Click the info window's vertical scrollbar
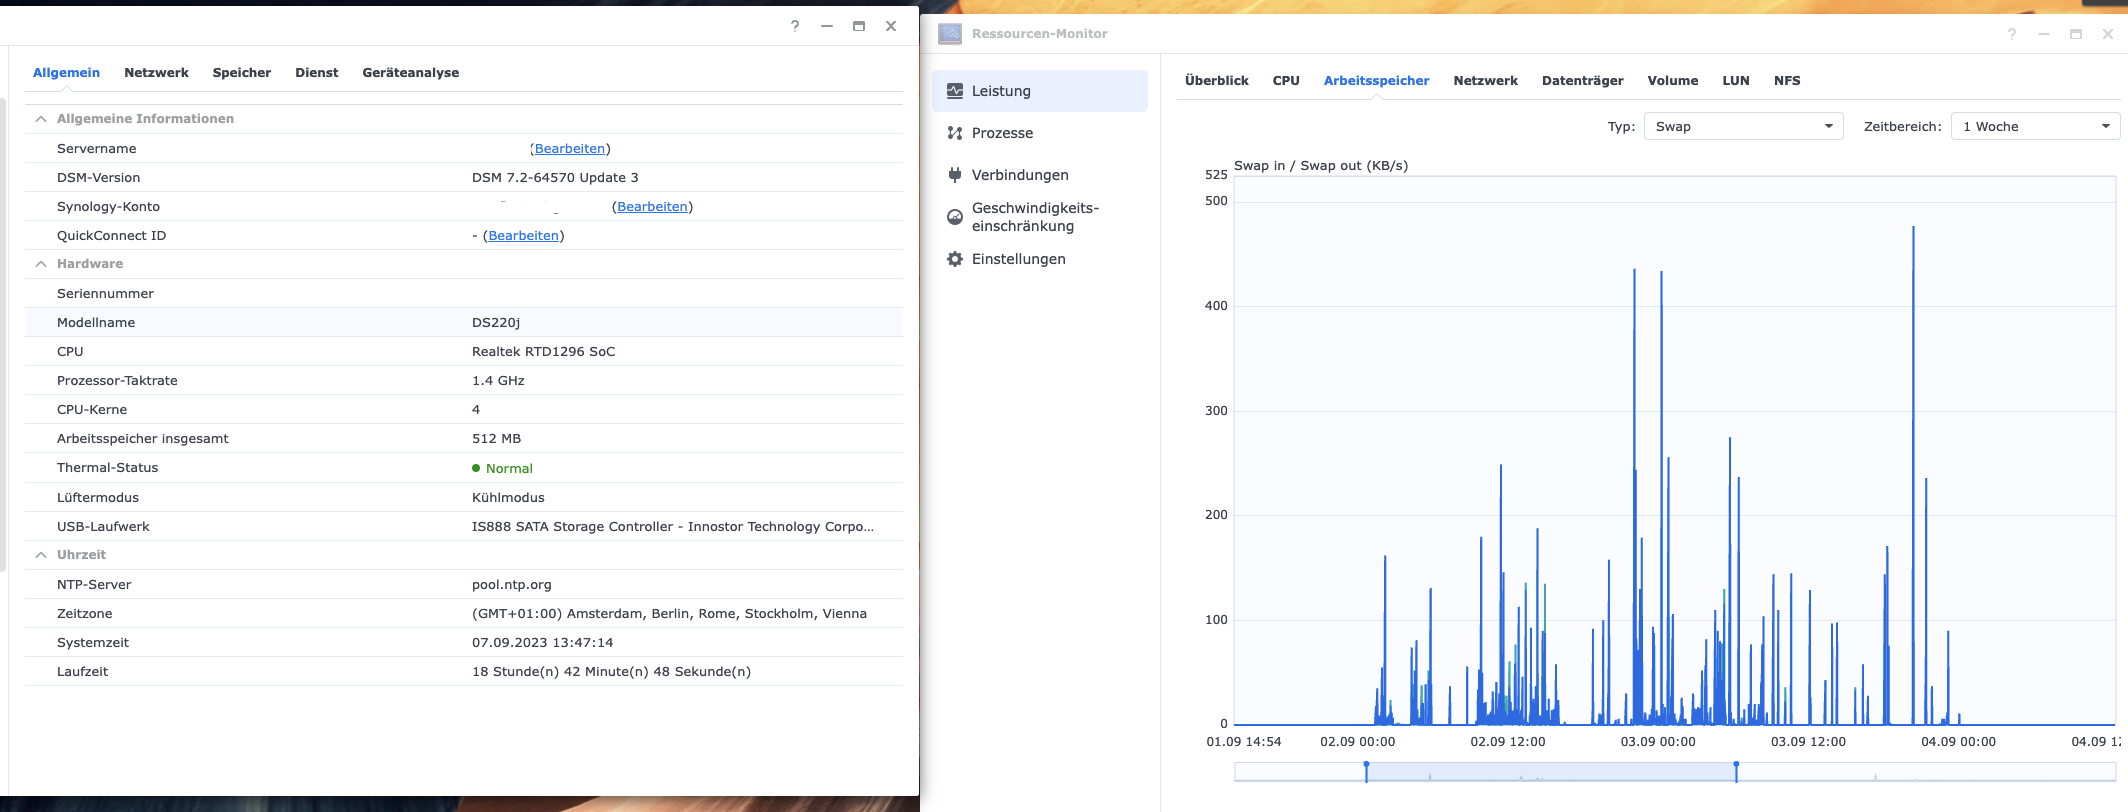The height and width of the screenshot is (812, 2128). point(3,335)
